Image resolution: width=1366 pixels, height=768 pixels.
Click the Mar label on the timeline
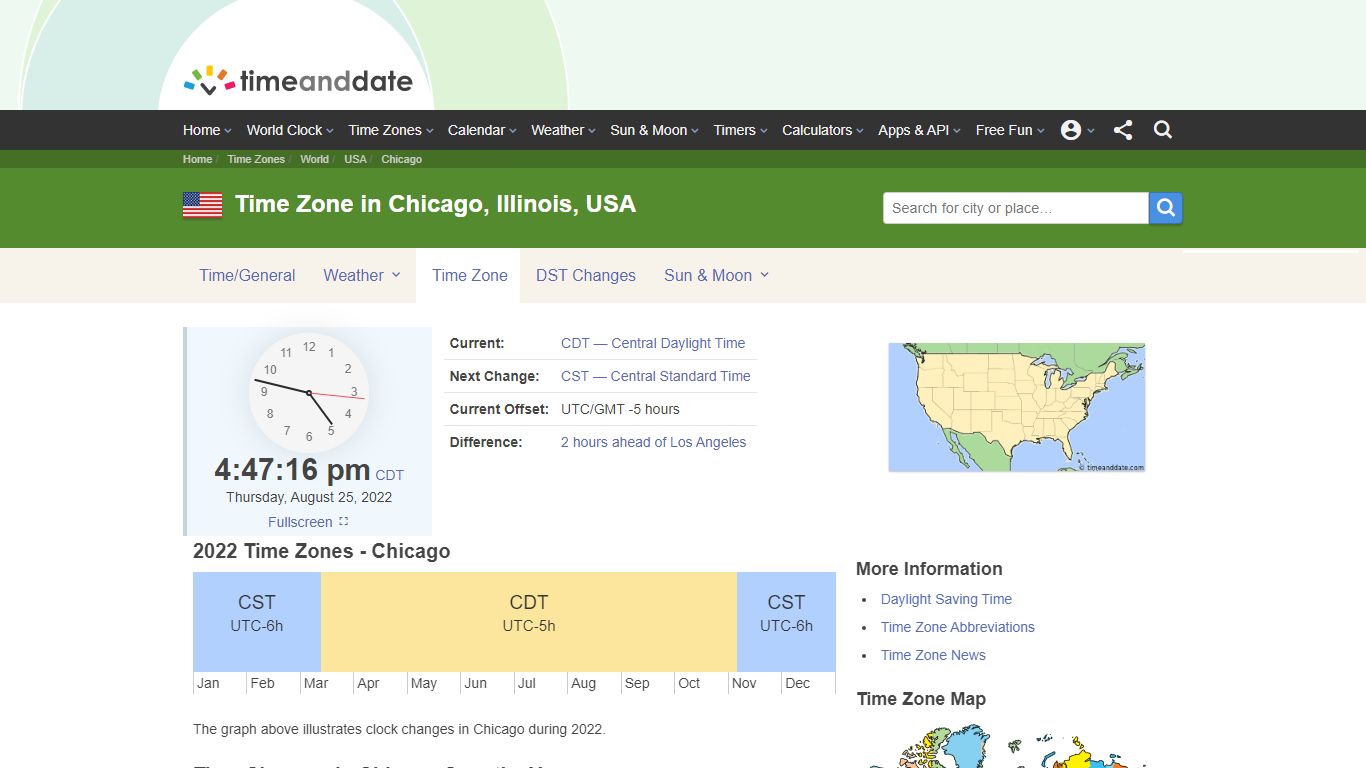pos(316,683)
